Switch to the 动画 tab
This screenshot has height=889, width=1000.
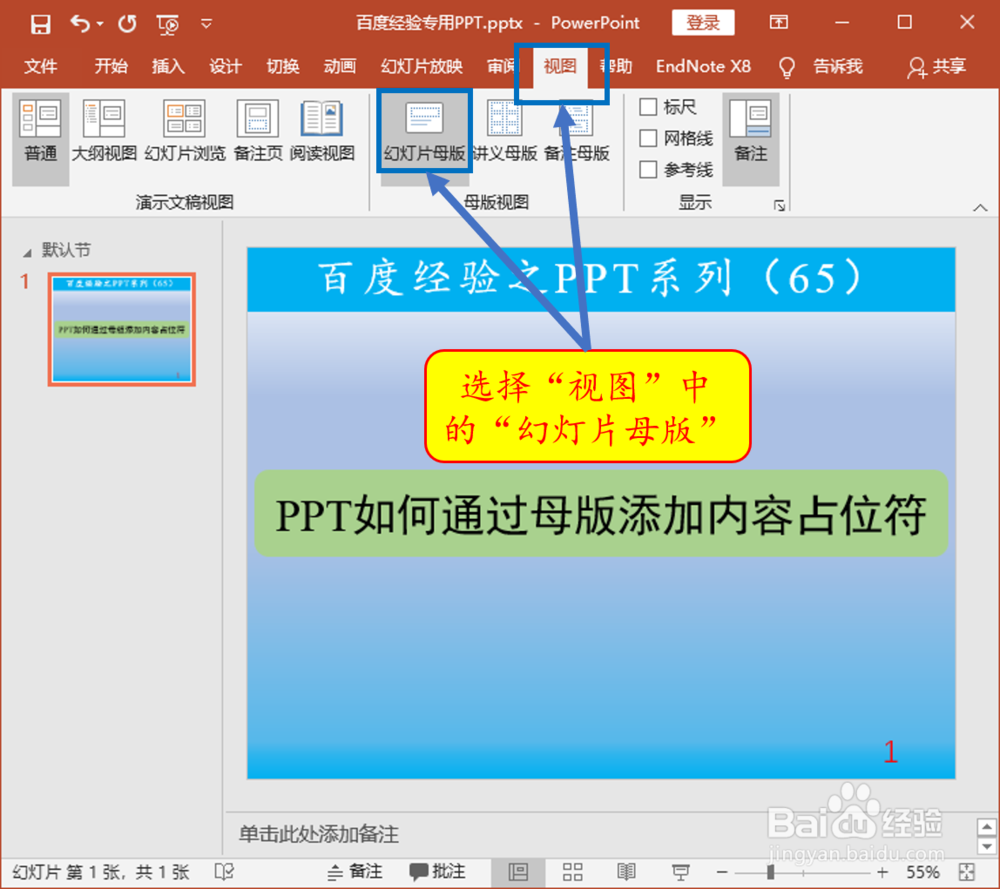pos(339,66)
